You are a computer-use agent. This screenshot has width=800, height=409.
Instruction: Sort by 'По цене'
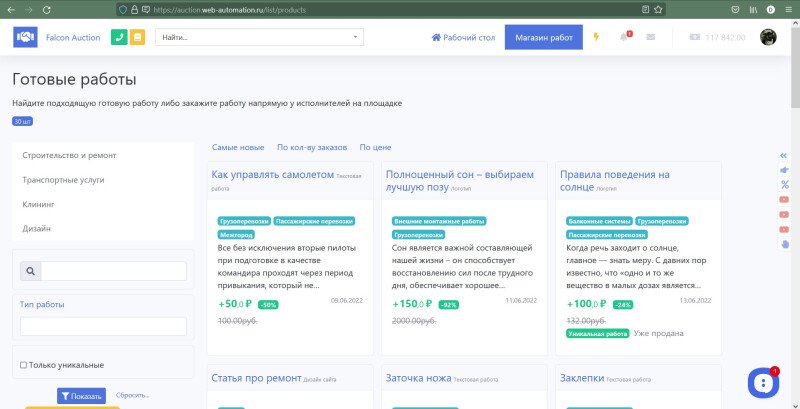pyautogui.click(x=376, y=147)
